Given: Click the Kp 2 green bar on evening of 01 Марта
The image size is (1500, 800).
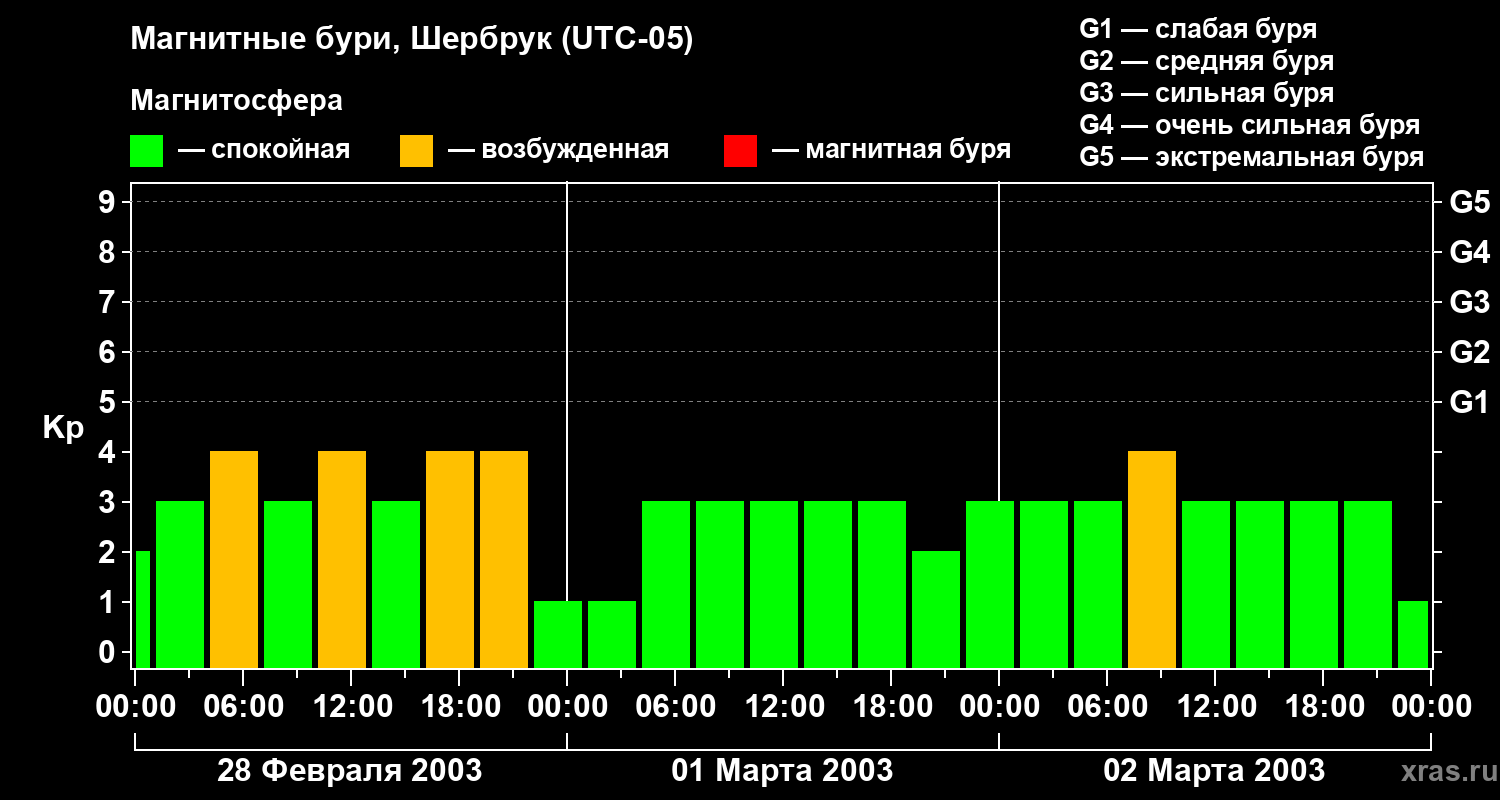Looking at the screenshot, I should pyautogui.click(x=936, y=609).
